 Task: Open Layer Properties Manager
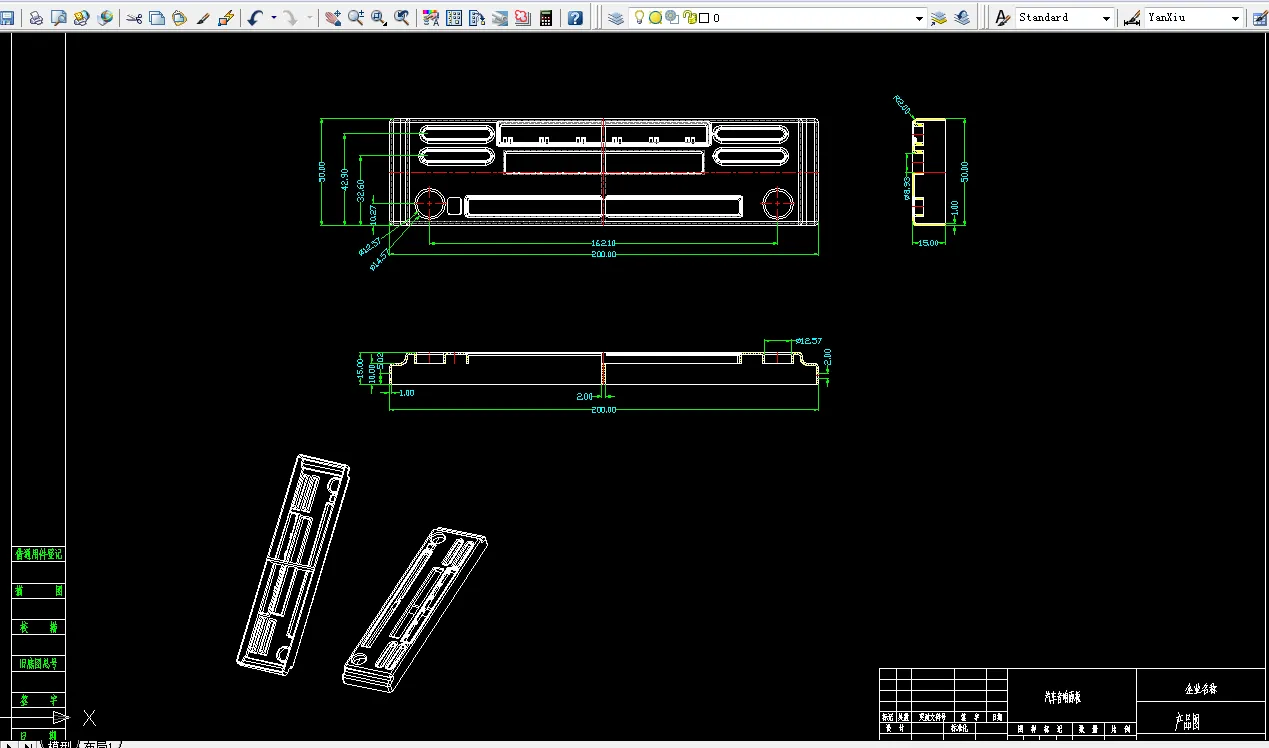pyautogui.click(x=615, y=18)
